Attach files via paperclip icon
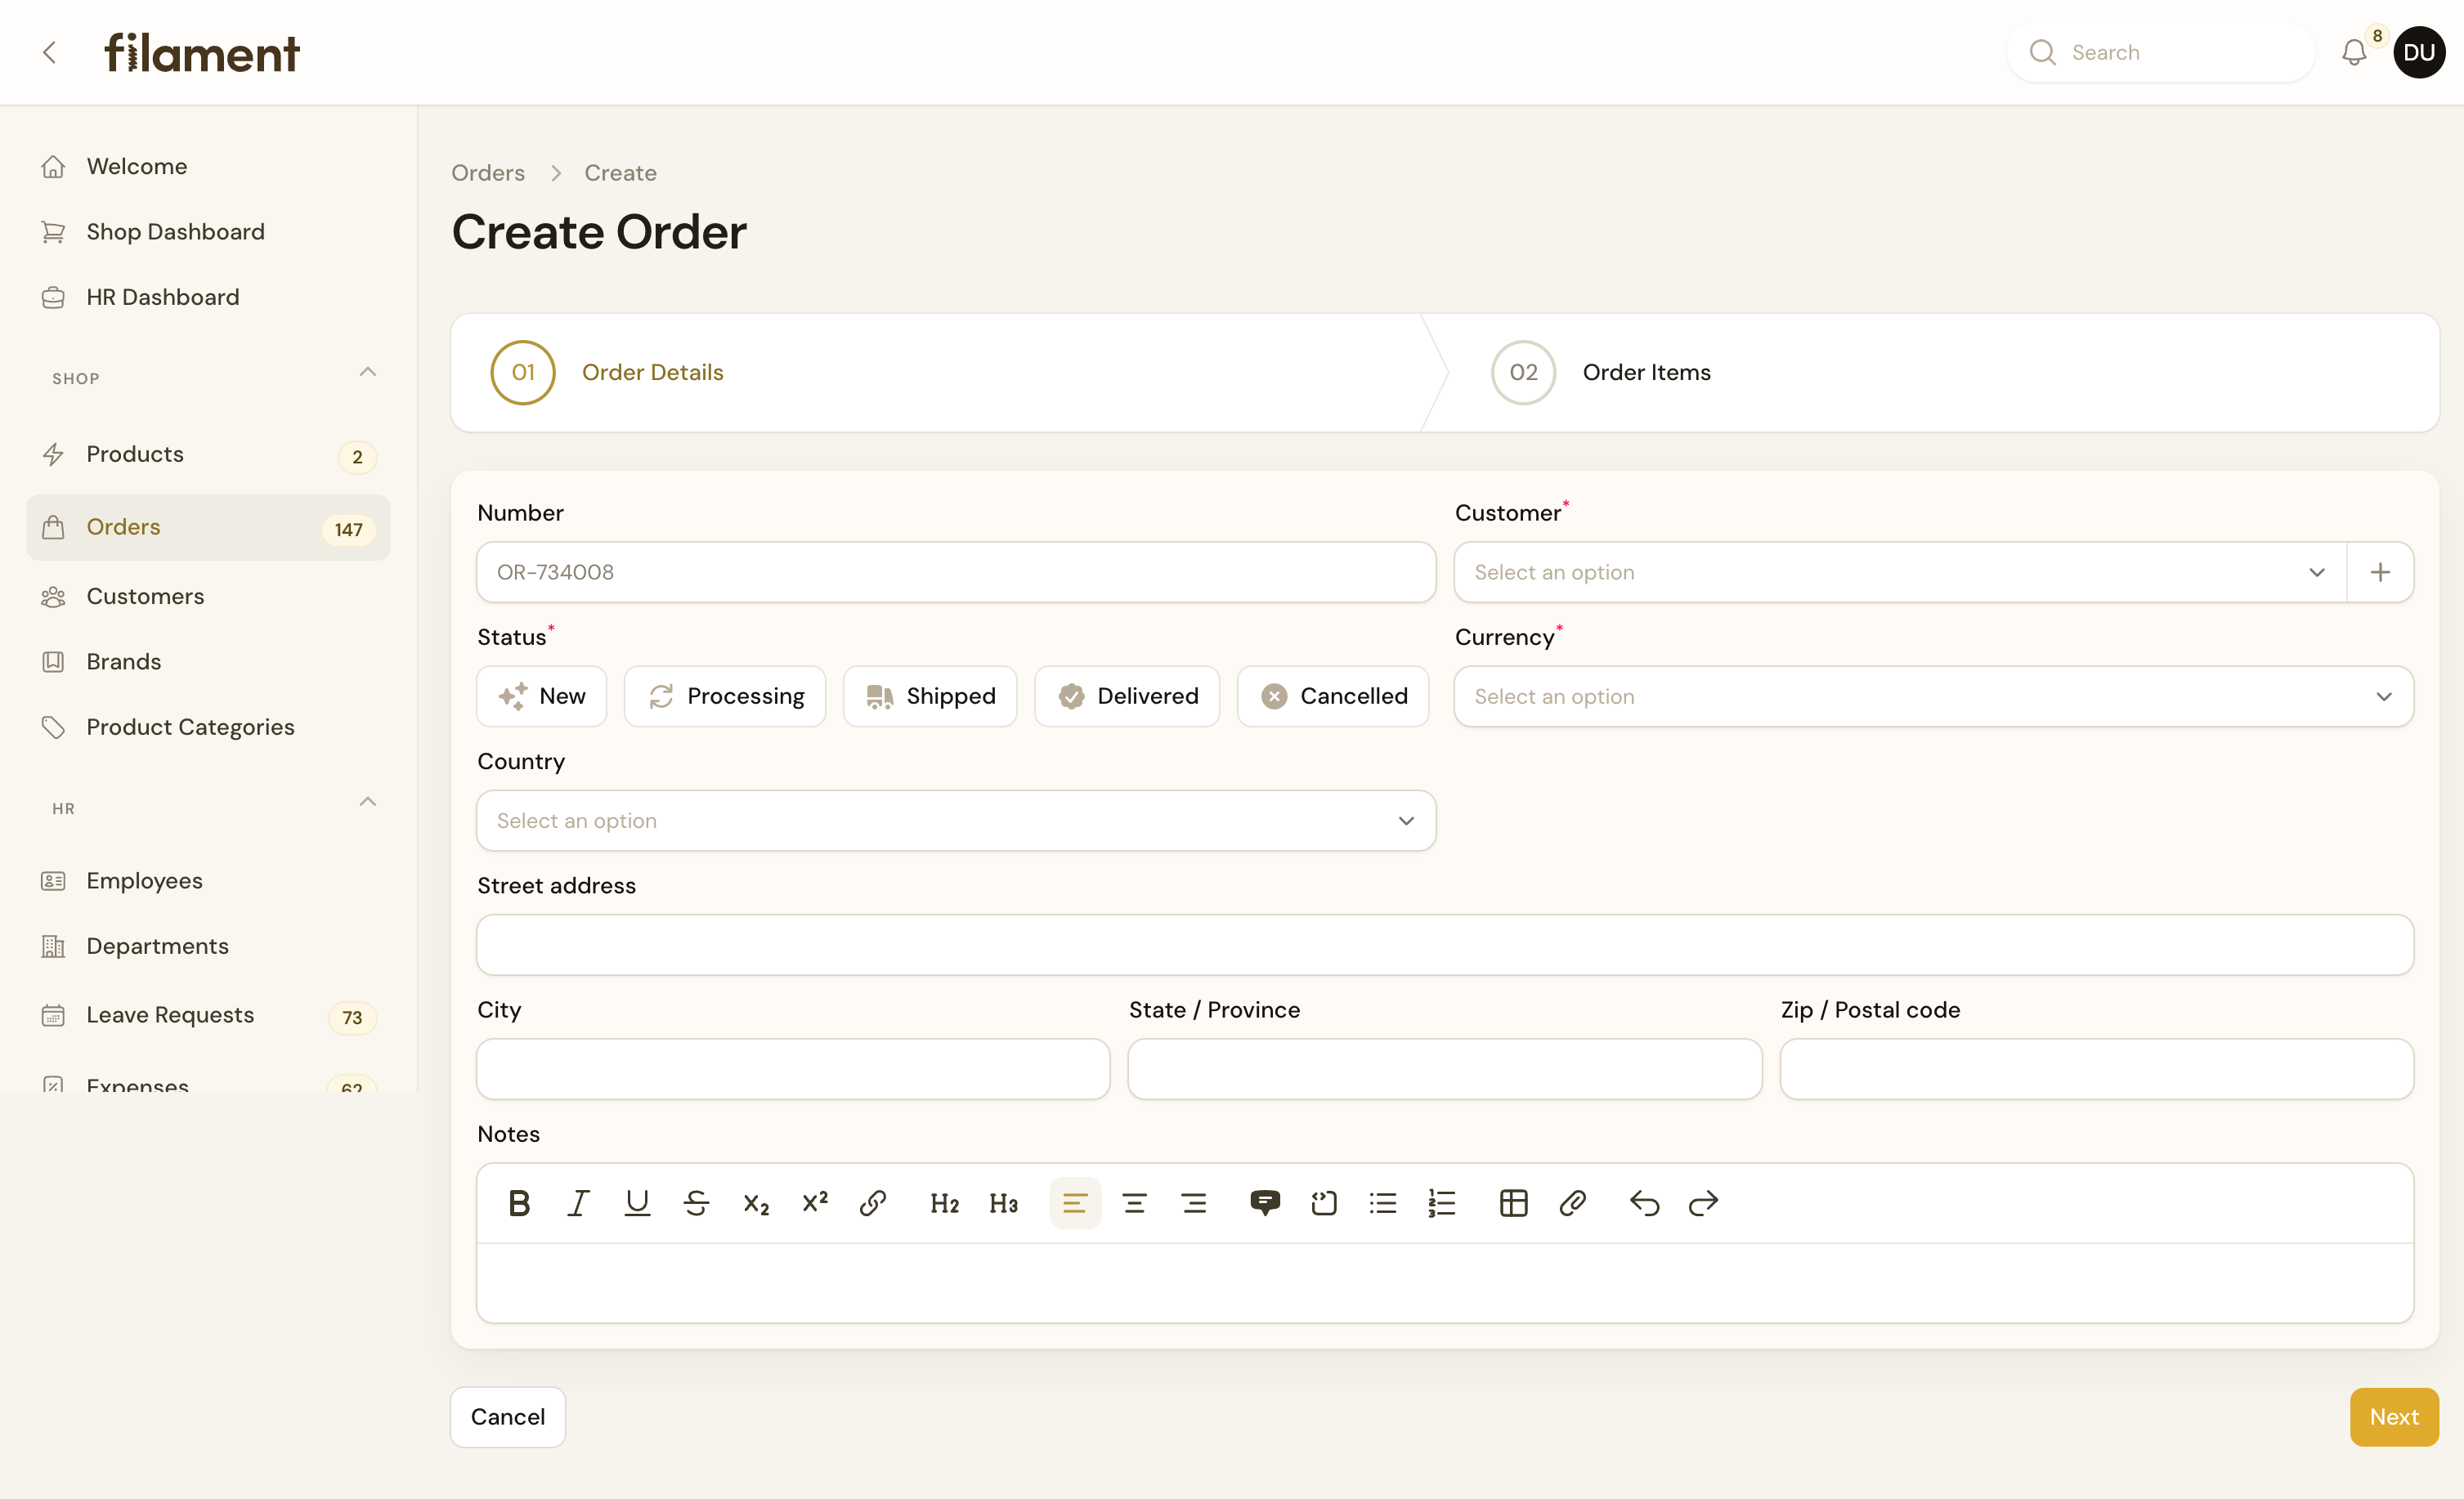The width and height of the screenshot is (2464, 1499). [1573, 1203]
